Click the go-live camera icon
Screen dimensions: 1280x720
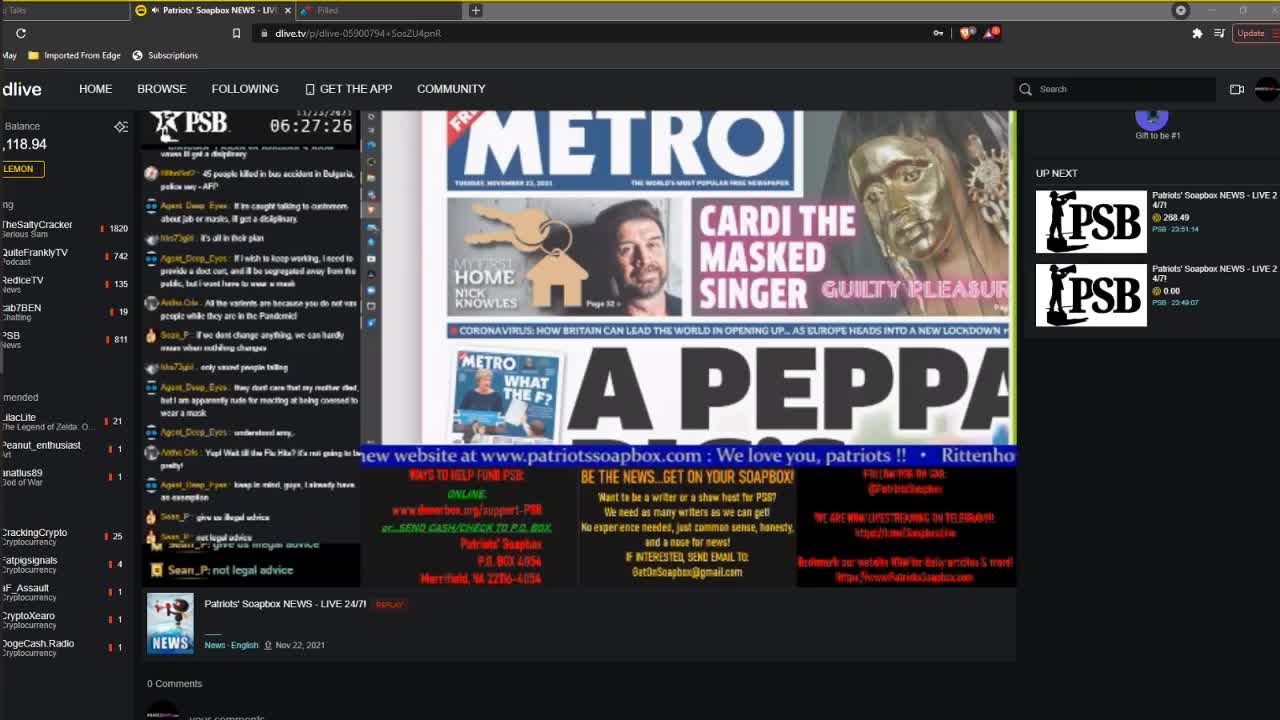[1237, 89]
